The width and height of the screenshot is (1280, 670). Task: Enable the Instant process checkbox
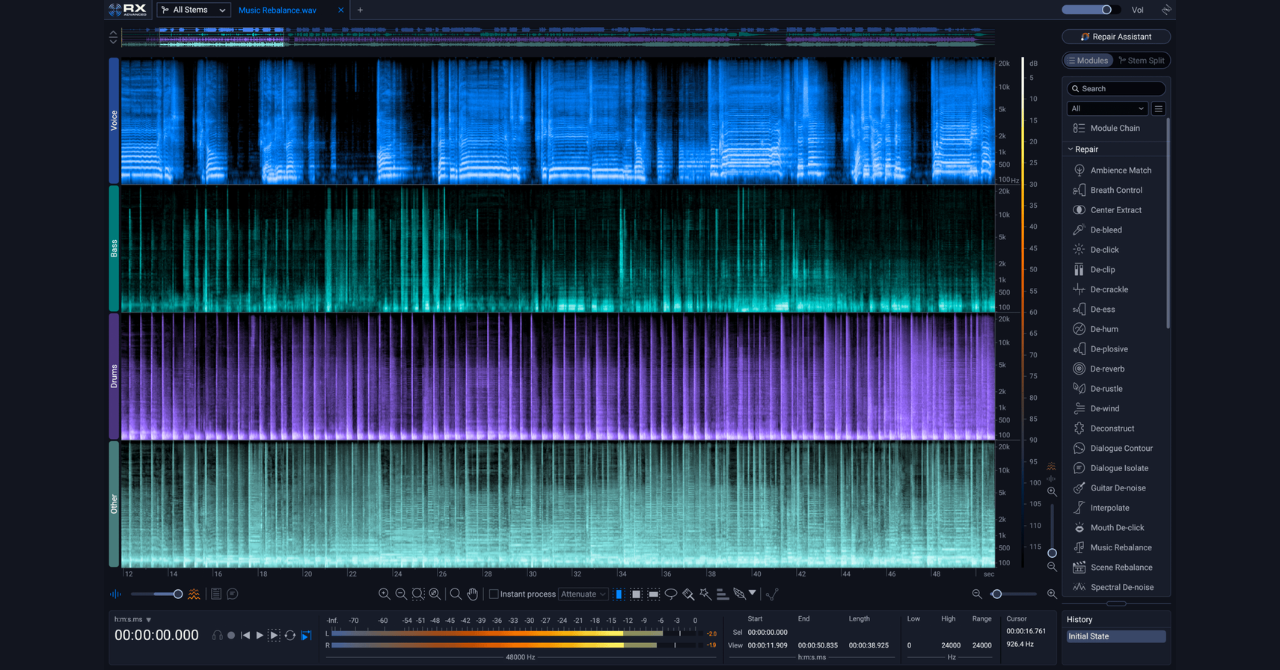pos(494,594)
